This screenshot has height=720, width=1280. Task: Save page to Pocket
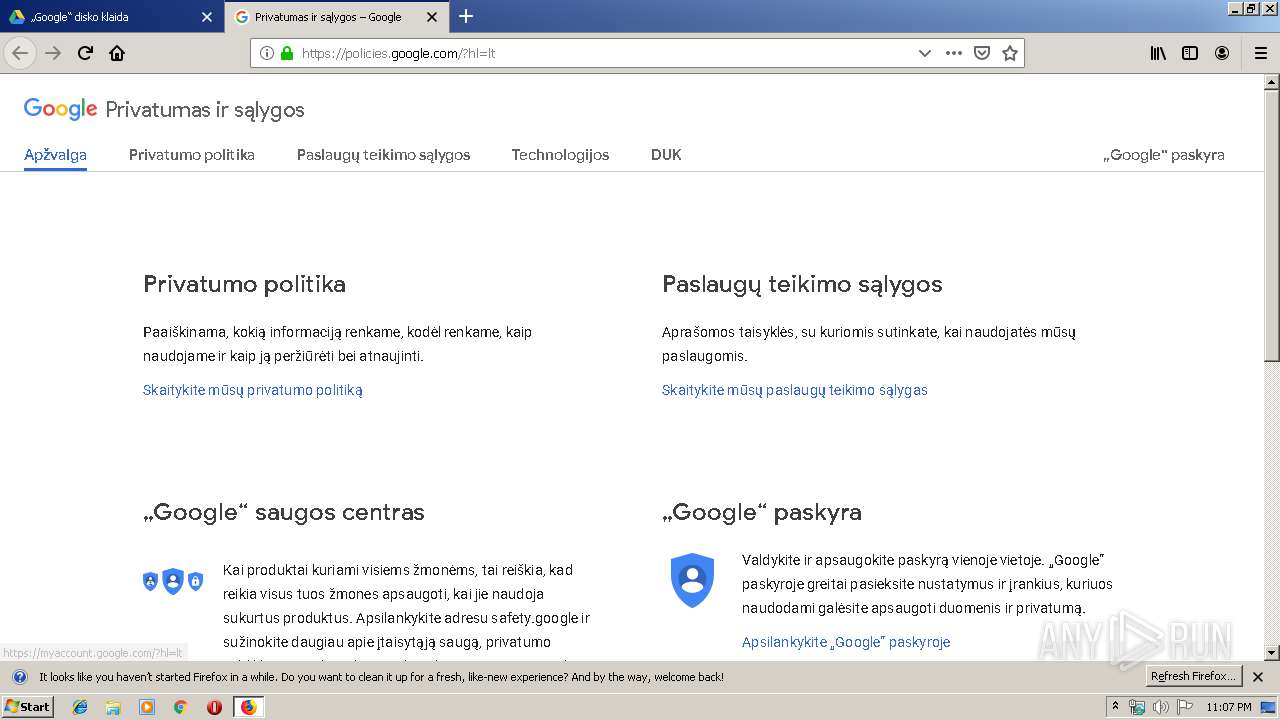click(982, 53)
